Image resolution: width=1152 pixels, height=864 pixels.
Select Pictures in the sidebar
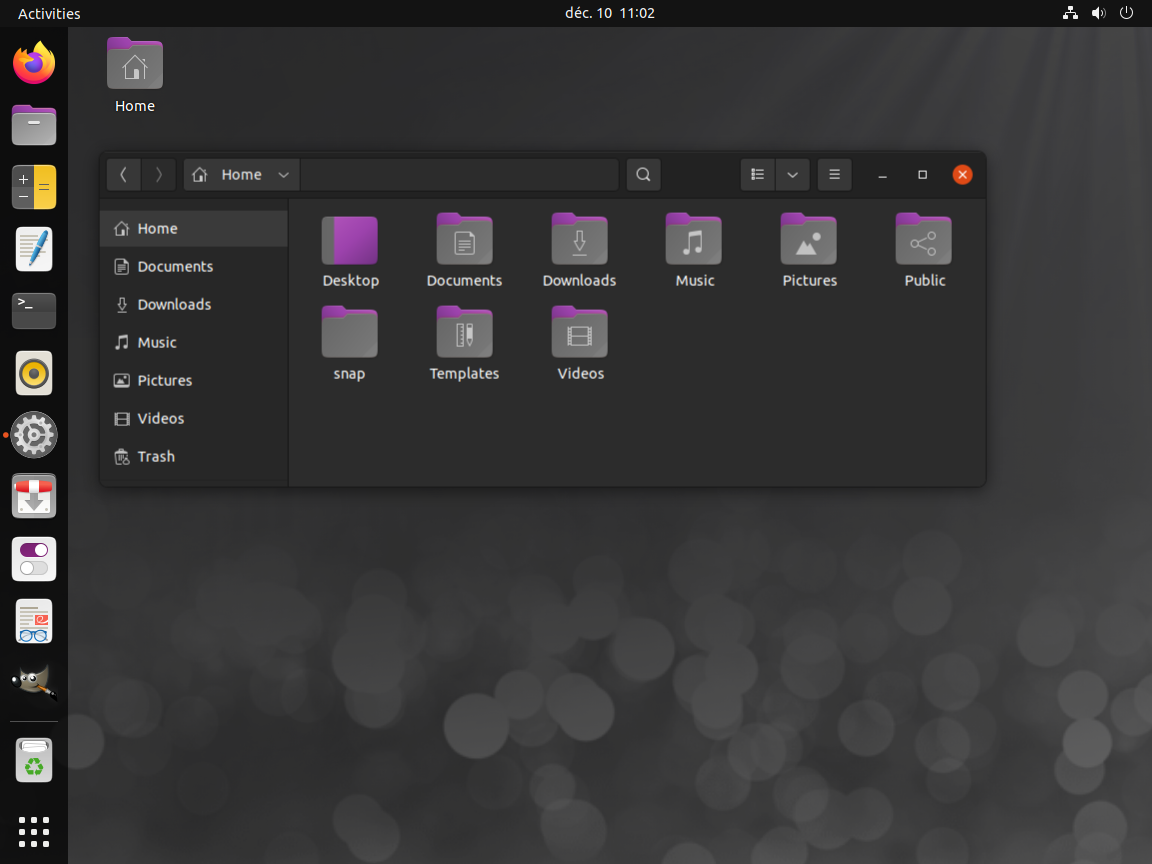point(194,381)
